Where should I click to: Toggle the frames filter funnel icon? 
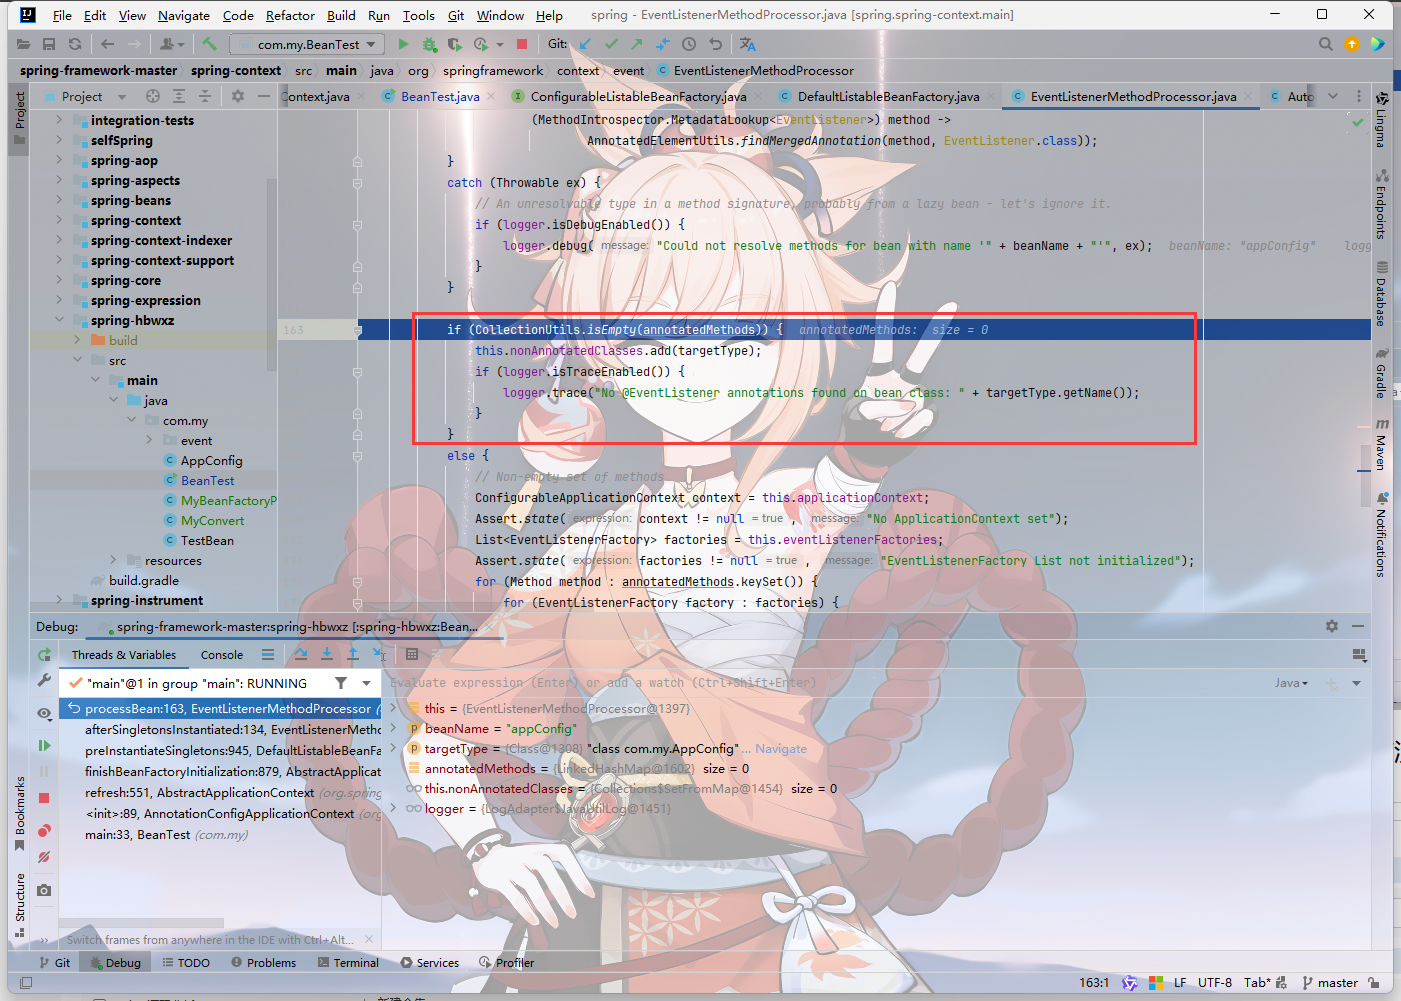pos(341,683)
